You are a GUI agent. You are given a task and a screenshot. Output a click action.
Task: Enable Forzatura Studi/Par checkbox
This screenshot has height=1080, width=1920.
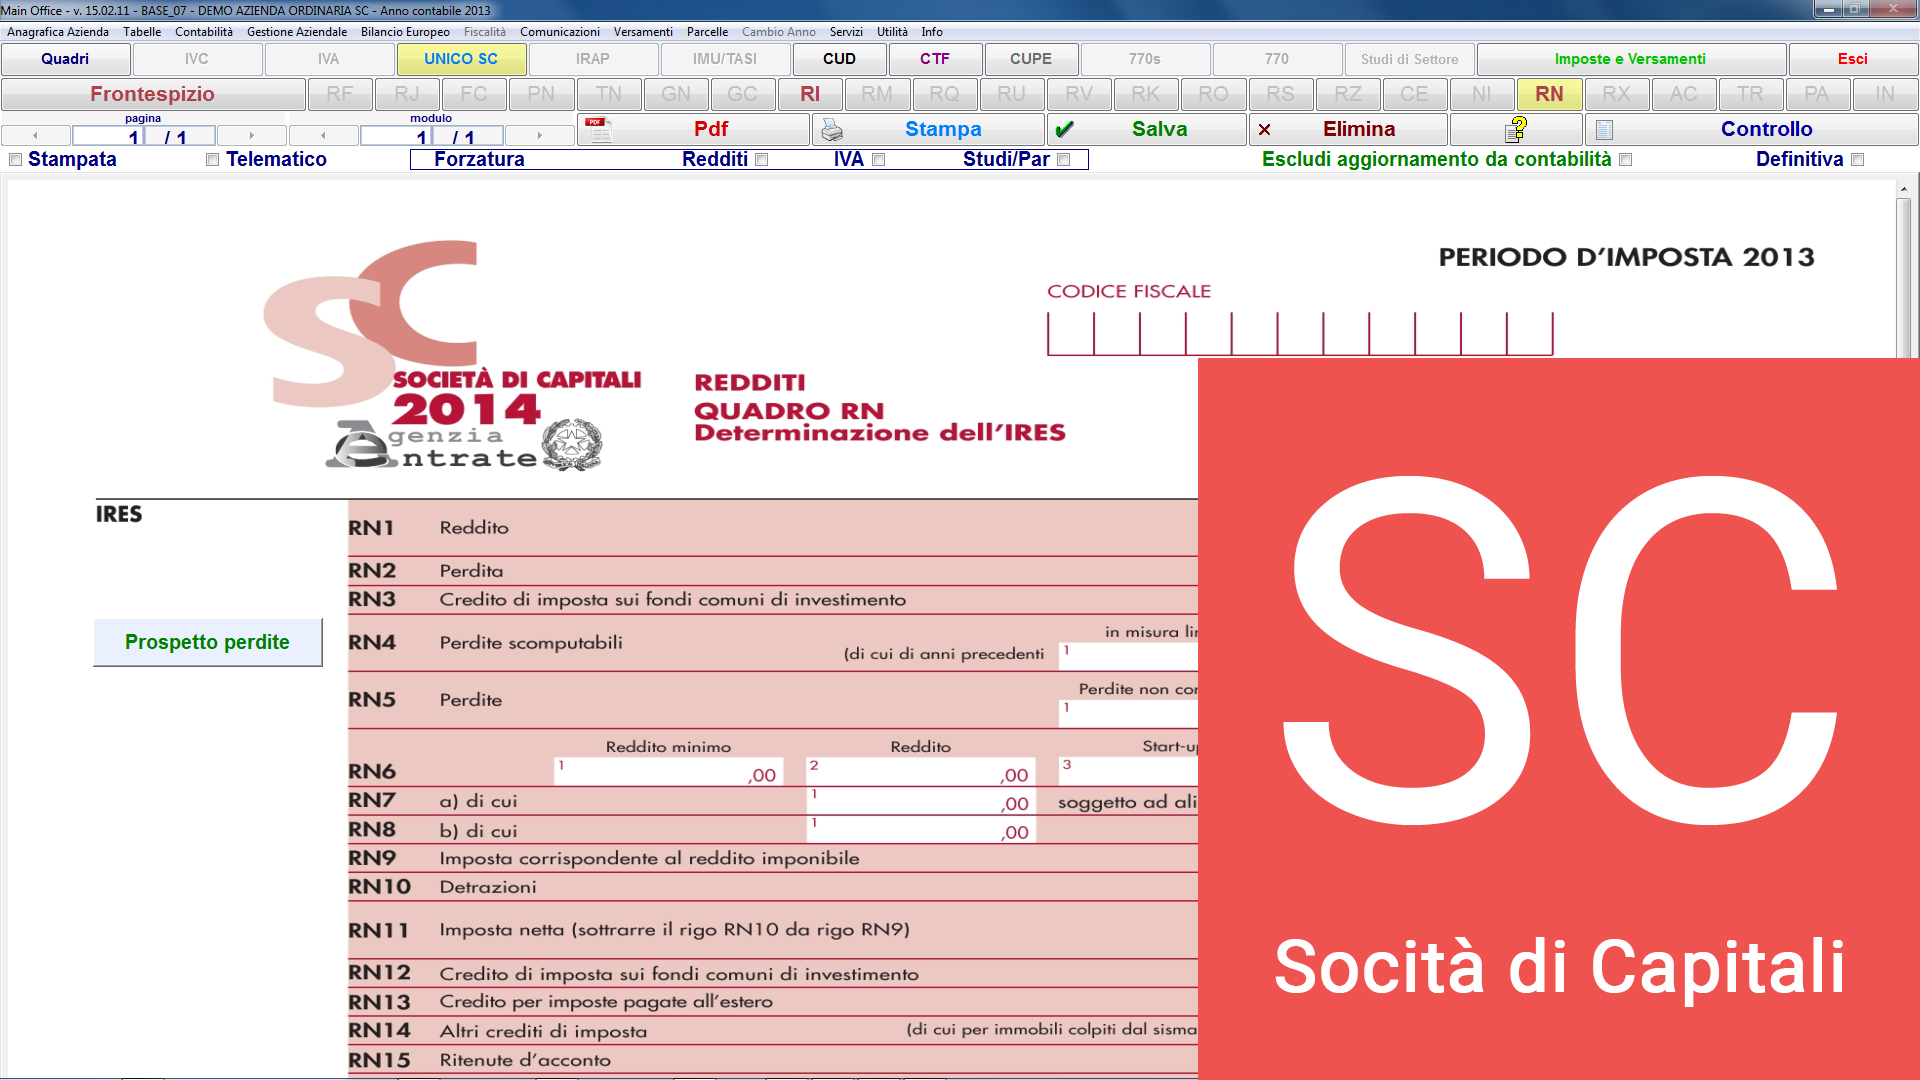point(1064,160)
